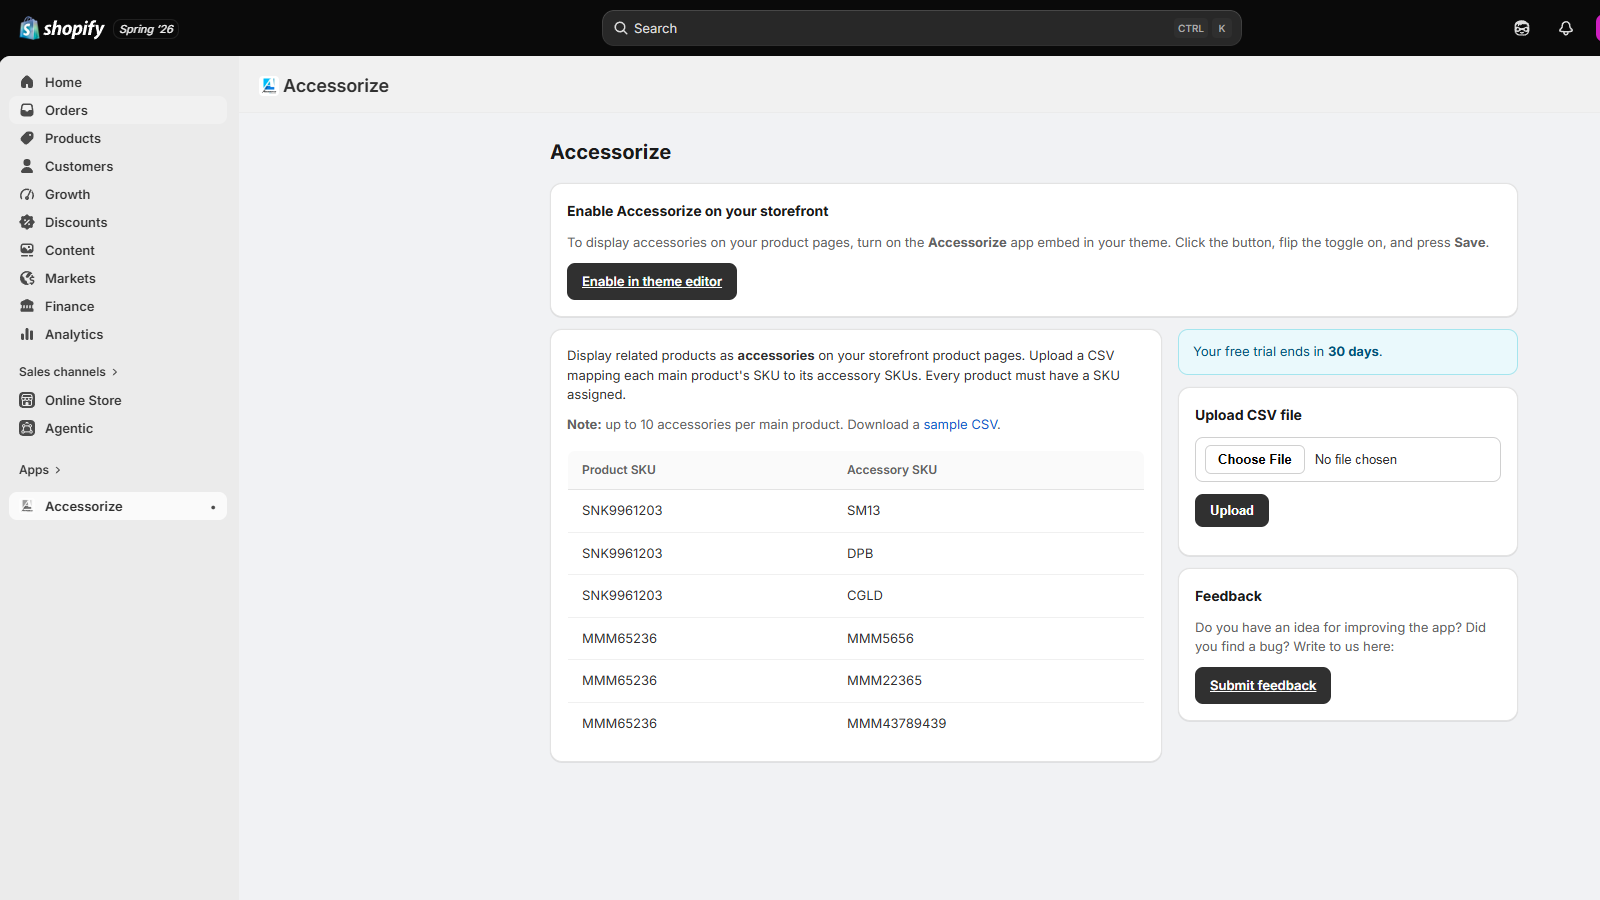Expand the Sales channels section
Screen dimensions: 1600x900
(68, 372)
